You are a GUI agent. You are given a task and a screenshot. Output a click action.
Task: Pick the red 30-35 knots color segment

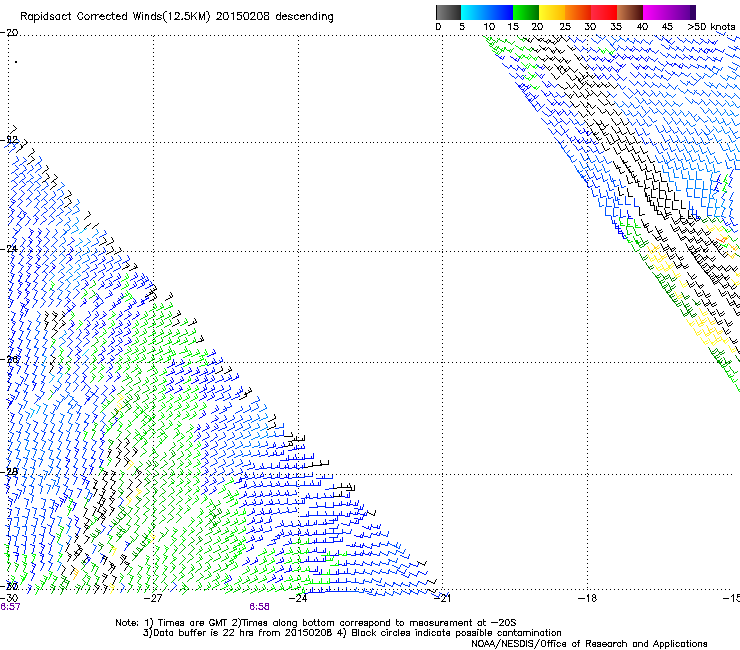coord(604,12)
